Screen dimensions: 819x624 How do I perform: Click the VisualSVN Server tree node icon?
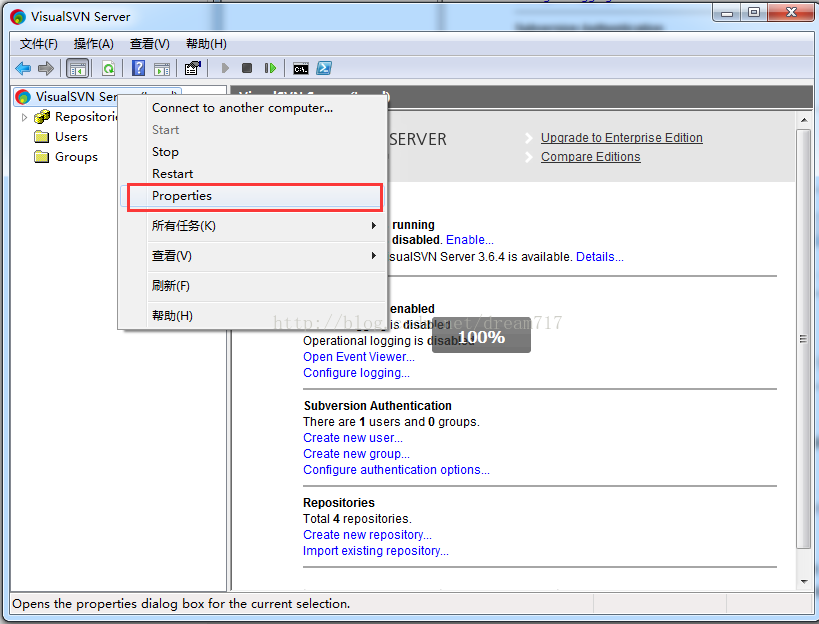point(23,97)
